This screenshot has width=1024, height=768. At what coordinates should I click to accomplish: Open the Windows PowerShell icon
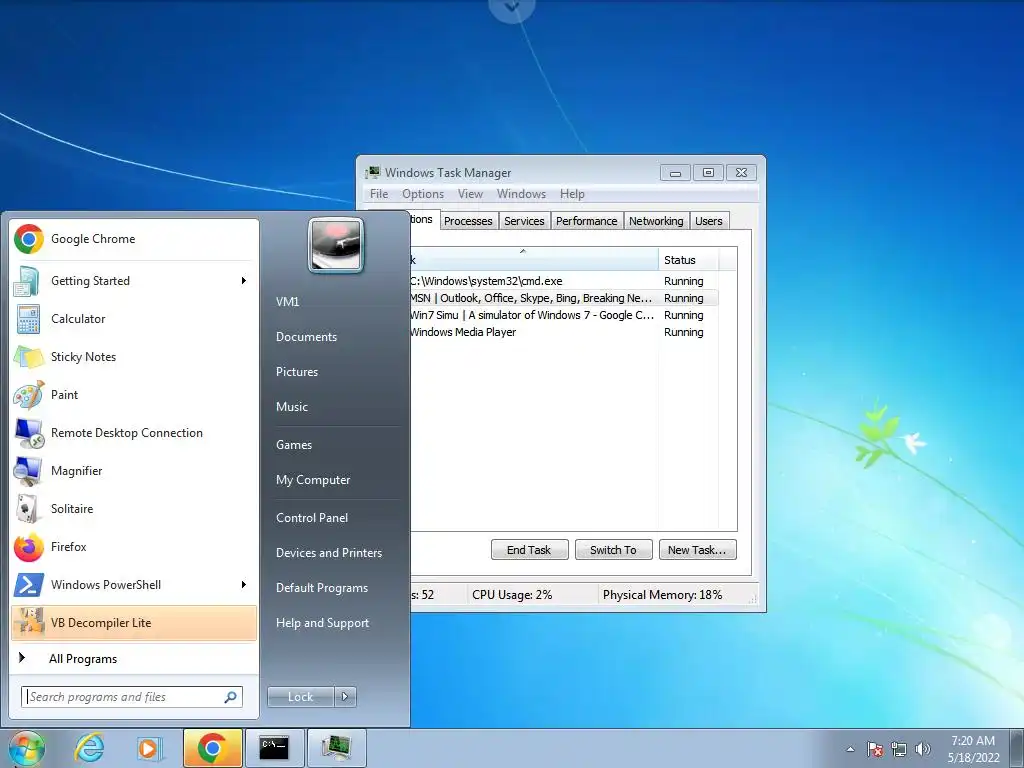coord(29,585)
